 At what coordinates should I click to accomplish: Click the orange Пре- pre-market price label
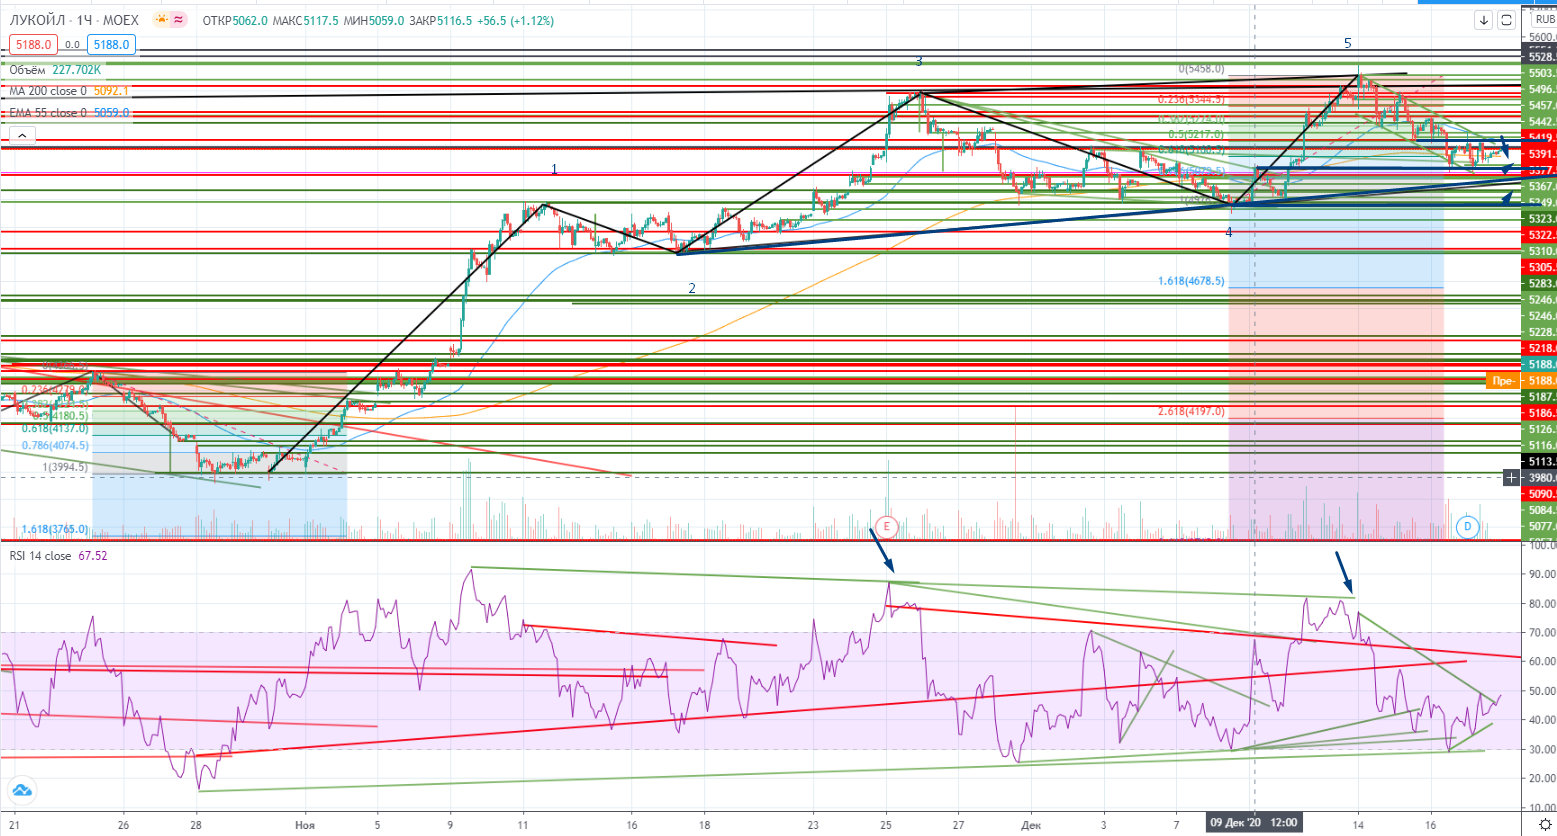tap(1502, 381)
